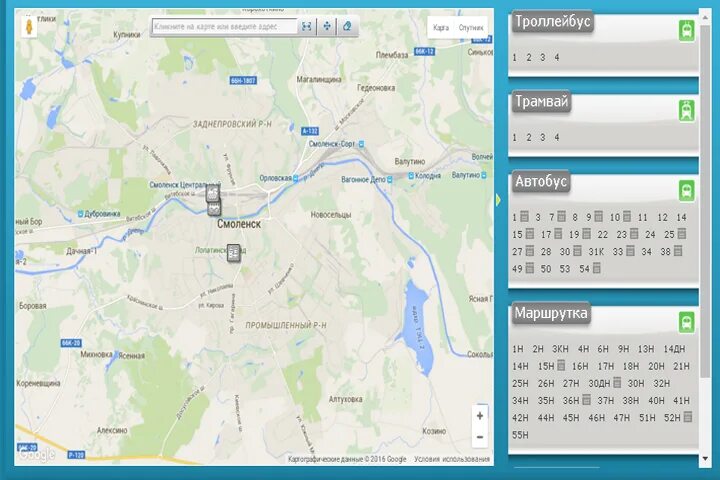Viewport: 720px width, 480px height.
Task: Select marshrutka route 55Н
Action: 520,435
